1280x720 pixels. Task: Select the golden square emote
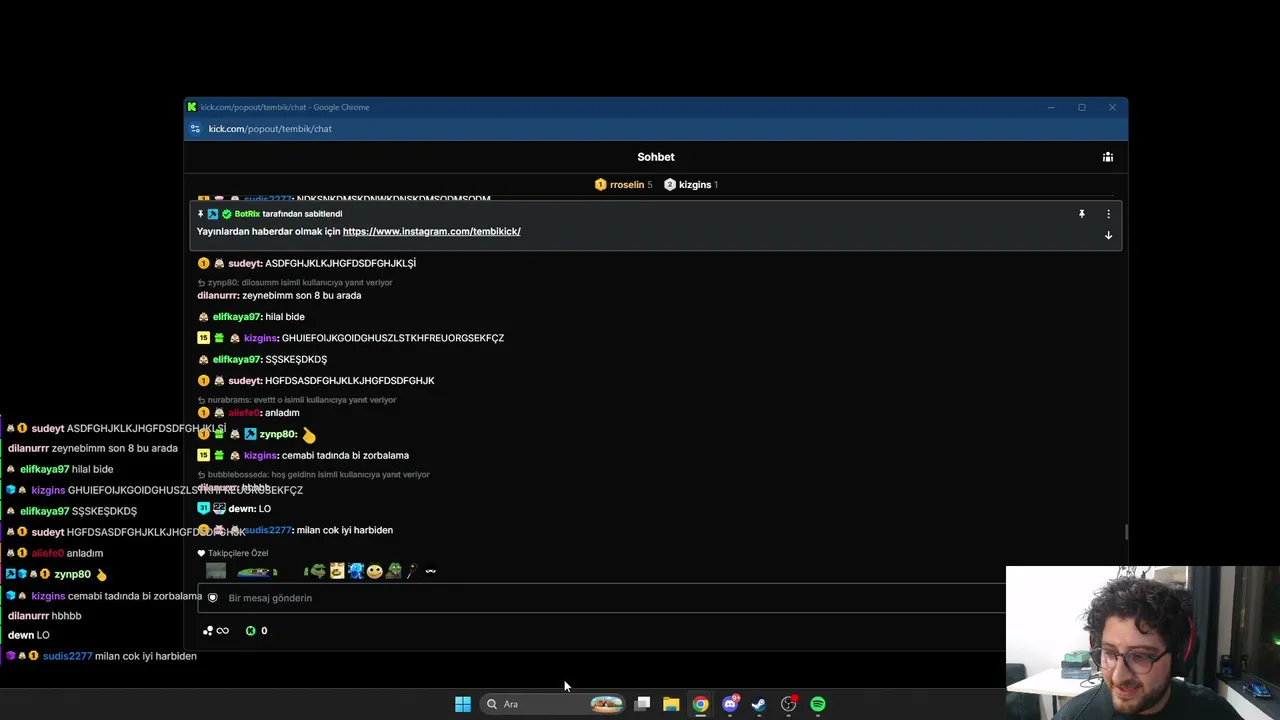pyautogui.click(x=337, y=571)
